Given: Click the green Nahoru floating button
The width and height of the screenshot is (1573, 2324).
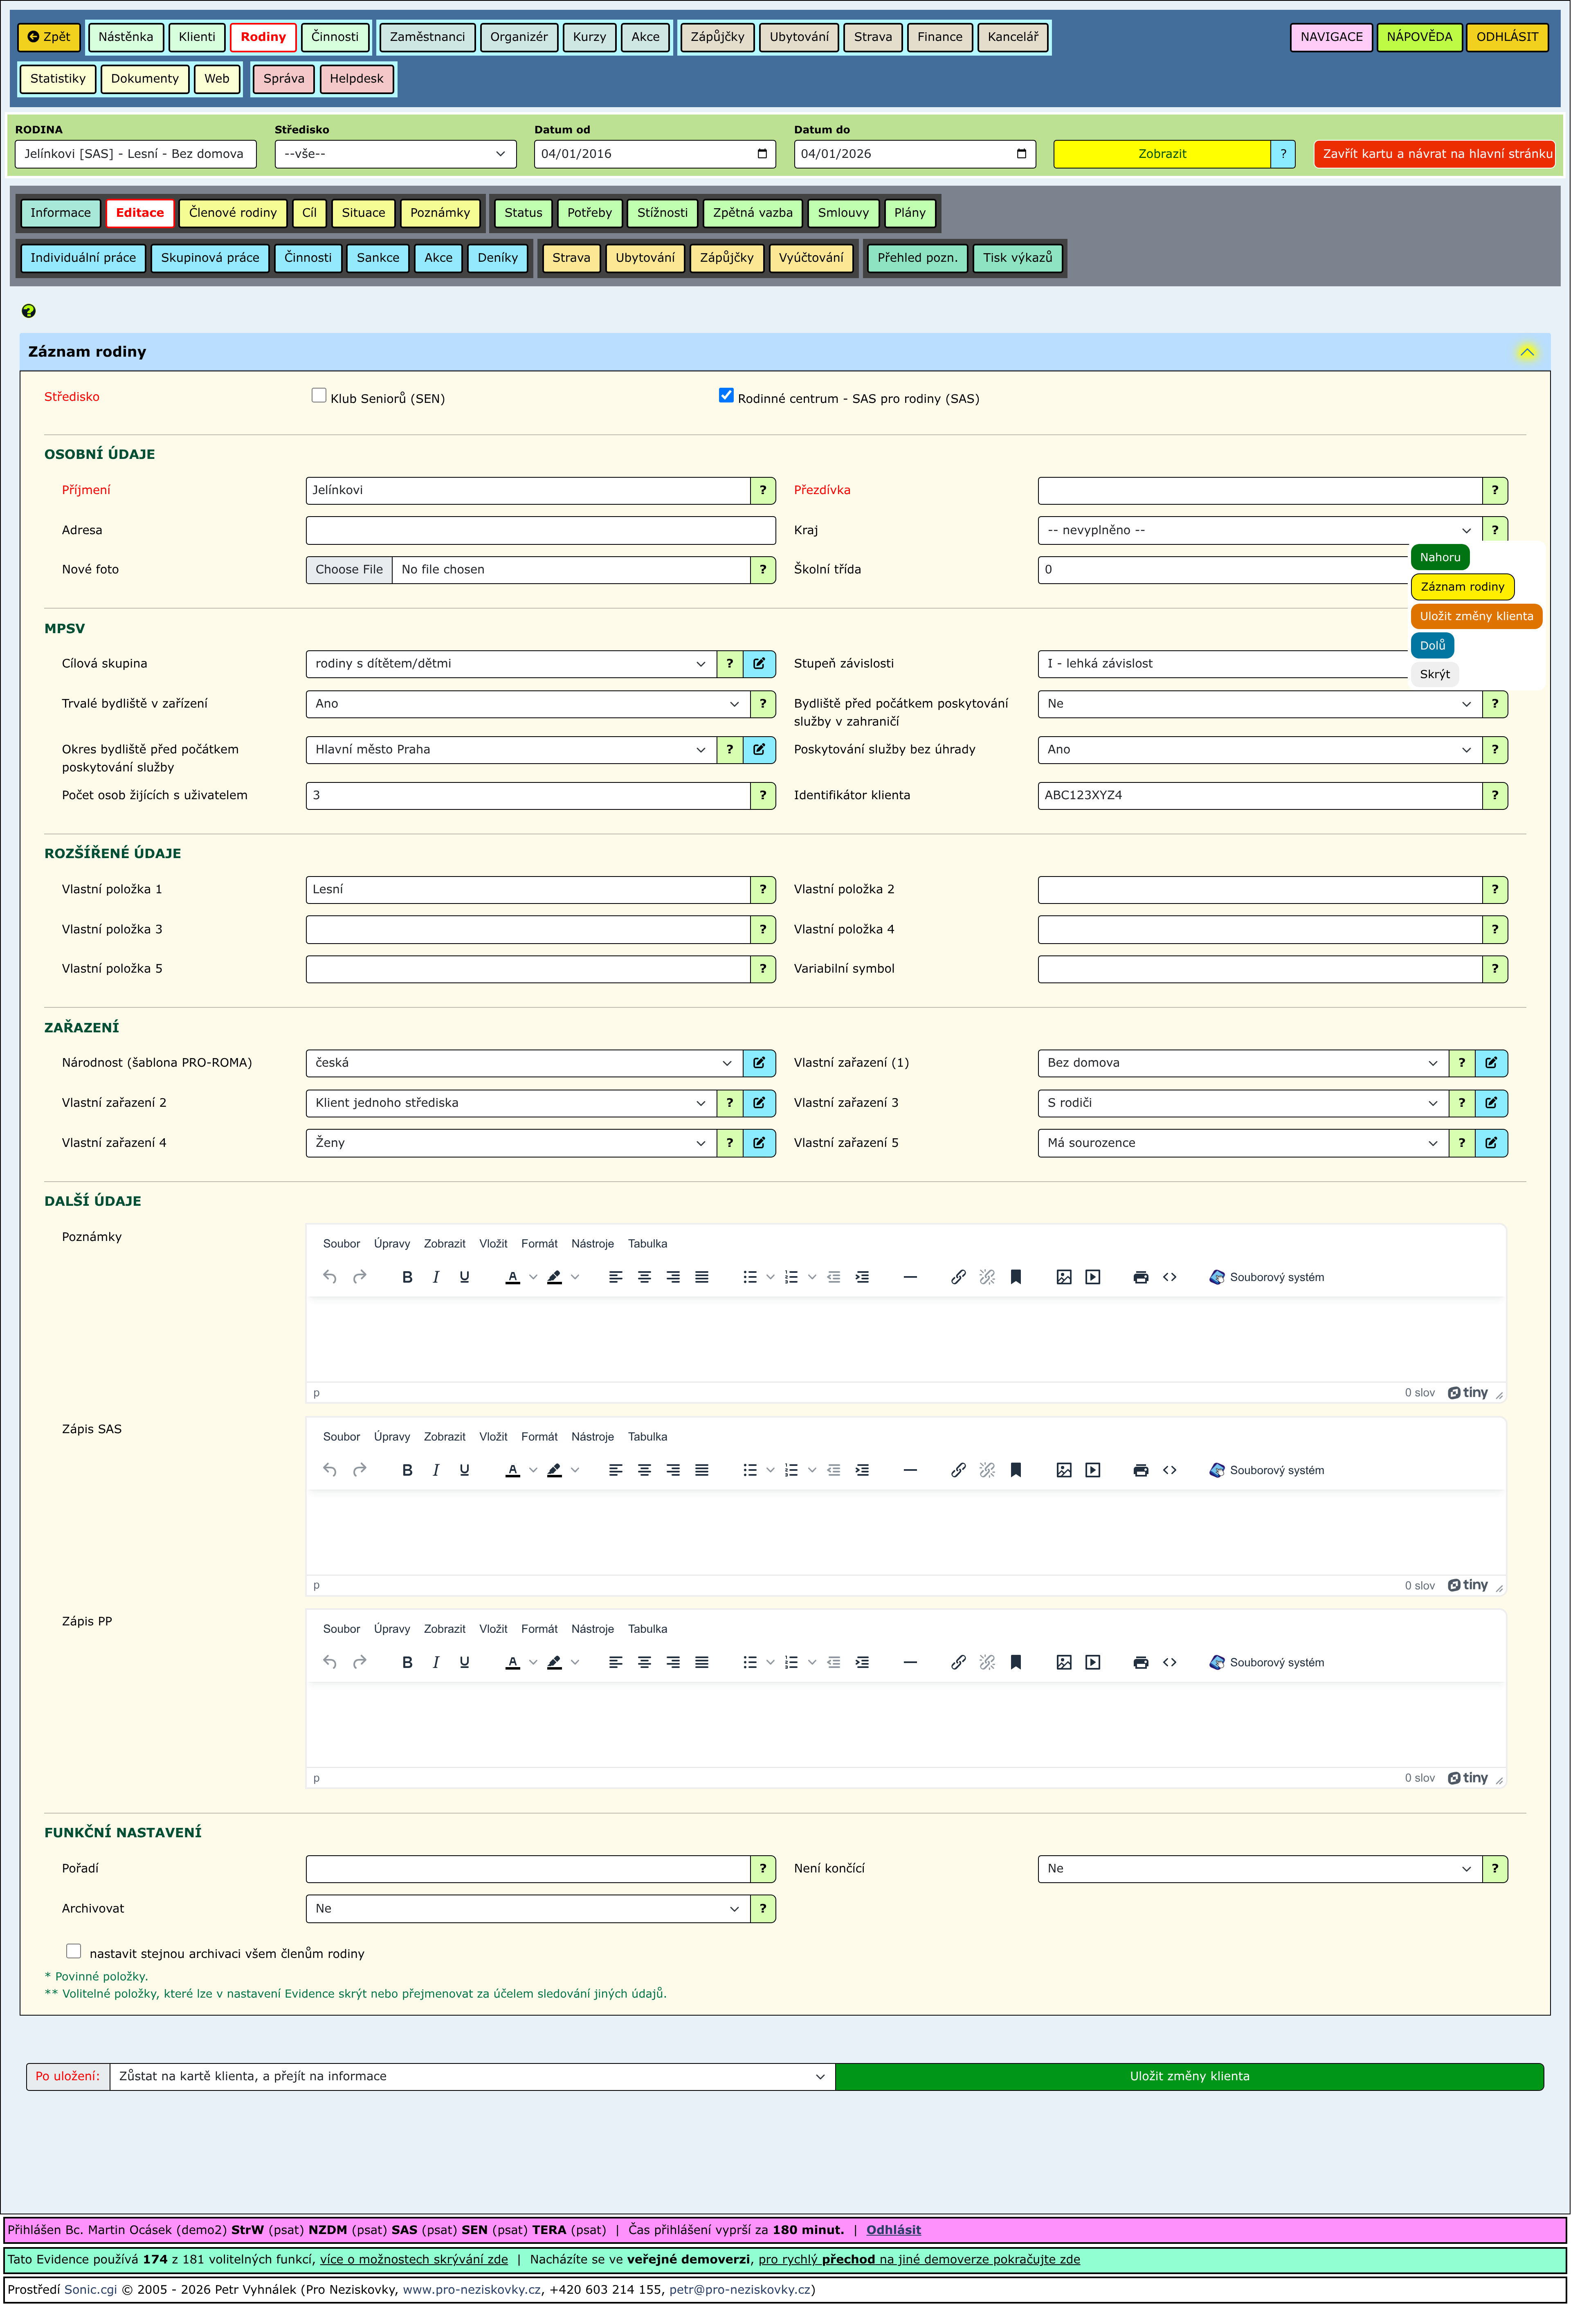Looking at the screenshot, I should pyautogui.click(x=1440, y=558).
